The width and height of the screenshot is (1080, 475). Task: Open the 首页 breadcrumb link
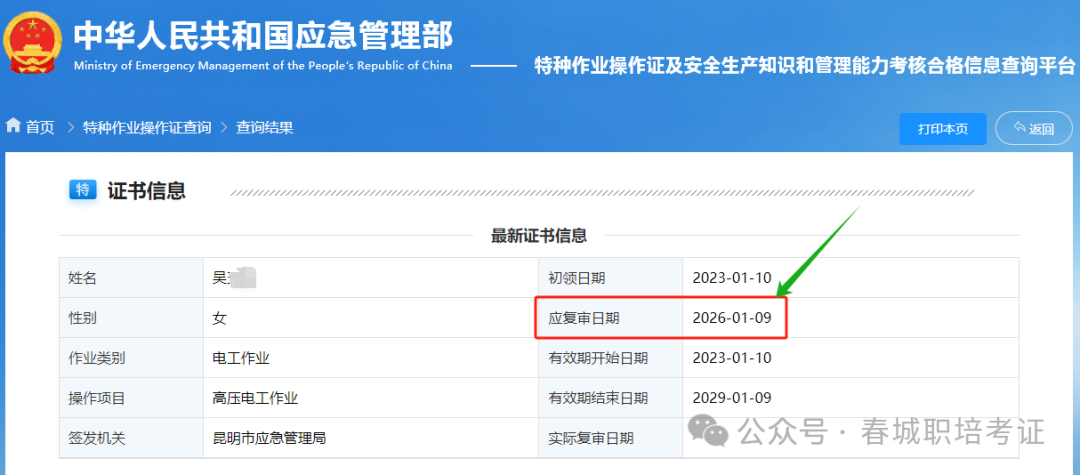pyautogui.click(x=40, y=127)
